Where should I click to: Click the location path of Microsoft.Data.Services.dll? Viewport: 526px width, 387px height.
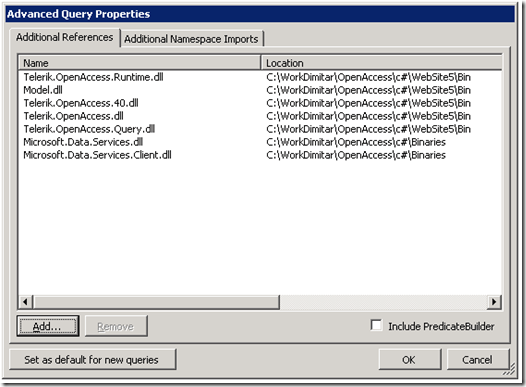coord(356,142)
